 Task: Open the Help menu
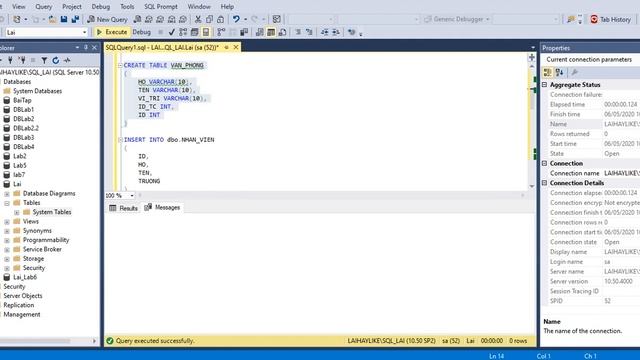[x=227, y=7]
